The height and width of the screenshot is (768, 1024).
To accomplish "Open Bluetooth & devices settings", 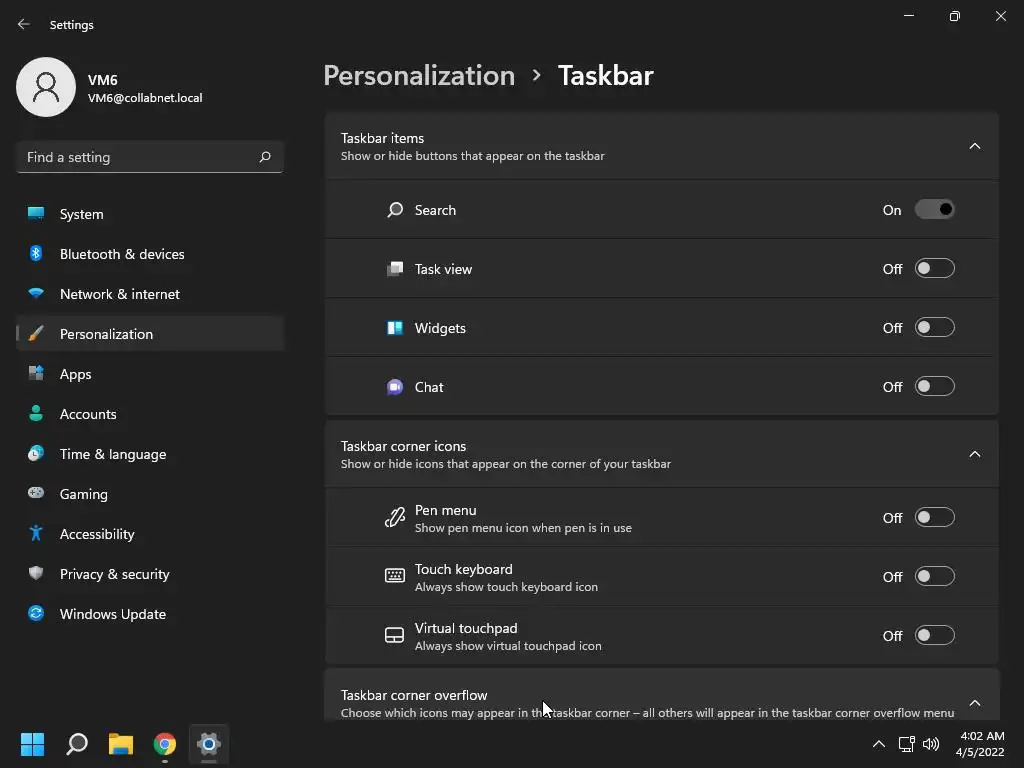I will [122, 254].
